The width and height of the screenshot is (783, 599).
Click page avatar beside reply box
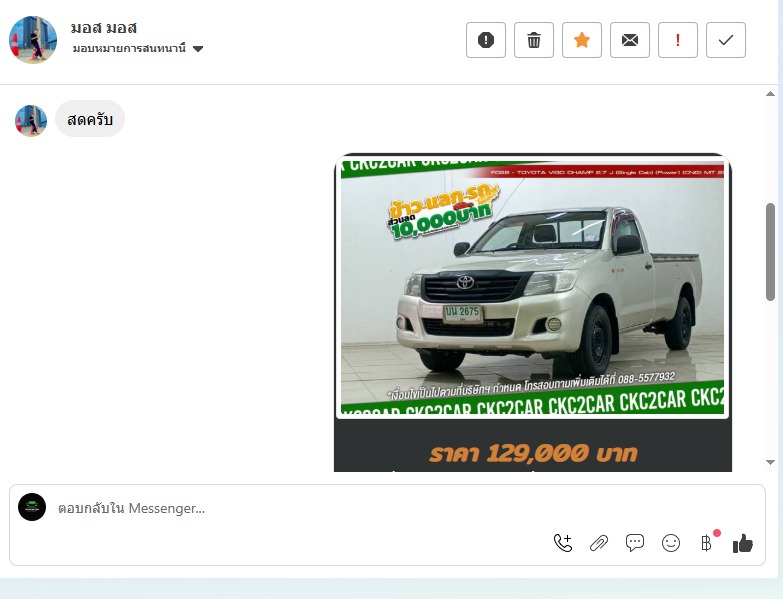pyautogui.click(x=32, y=507)
